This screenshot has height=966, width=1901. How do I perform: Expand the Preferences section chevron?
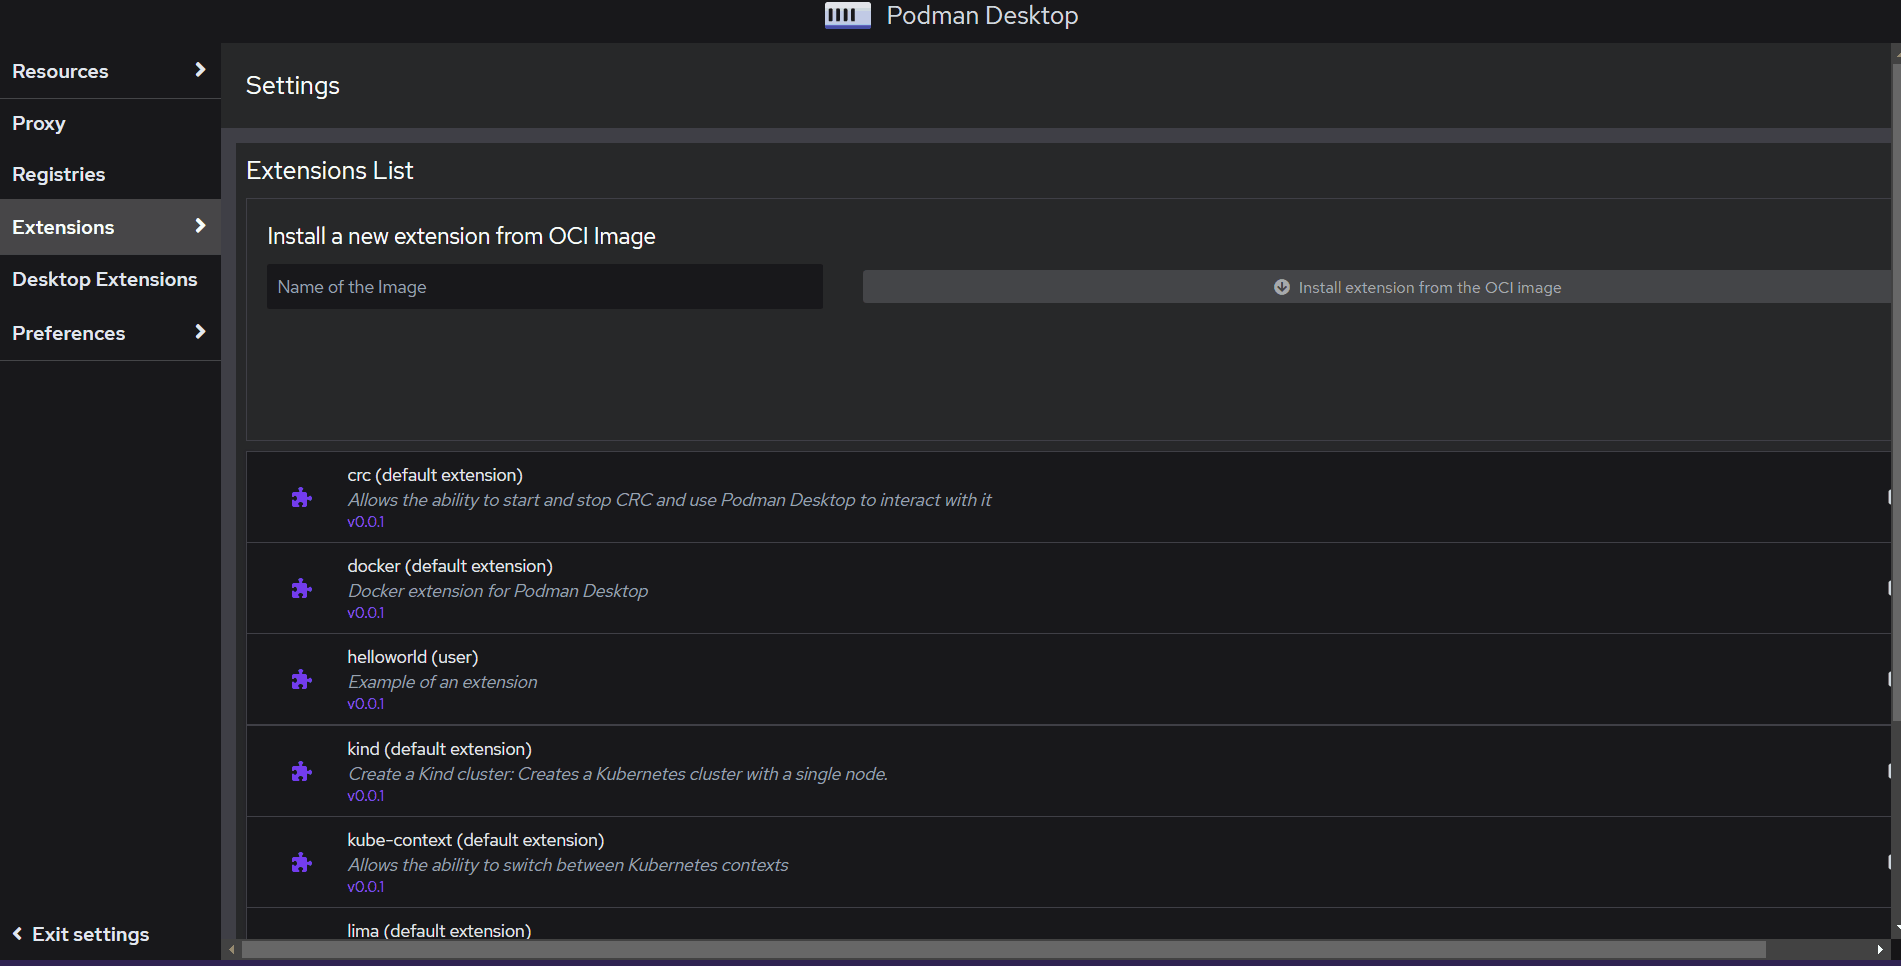200,332
